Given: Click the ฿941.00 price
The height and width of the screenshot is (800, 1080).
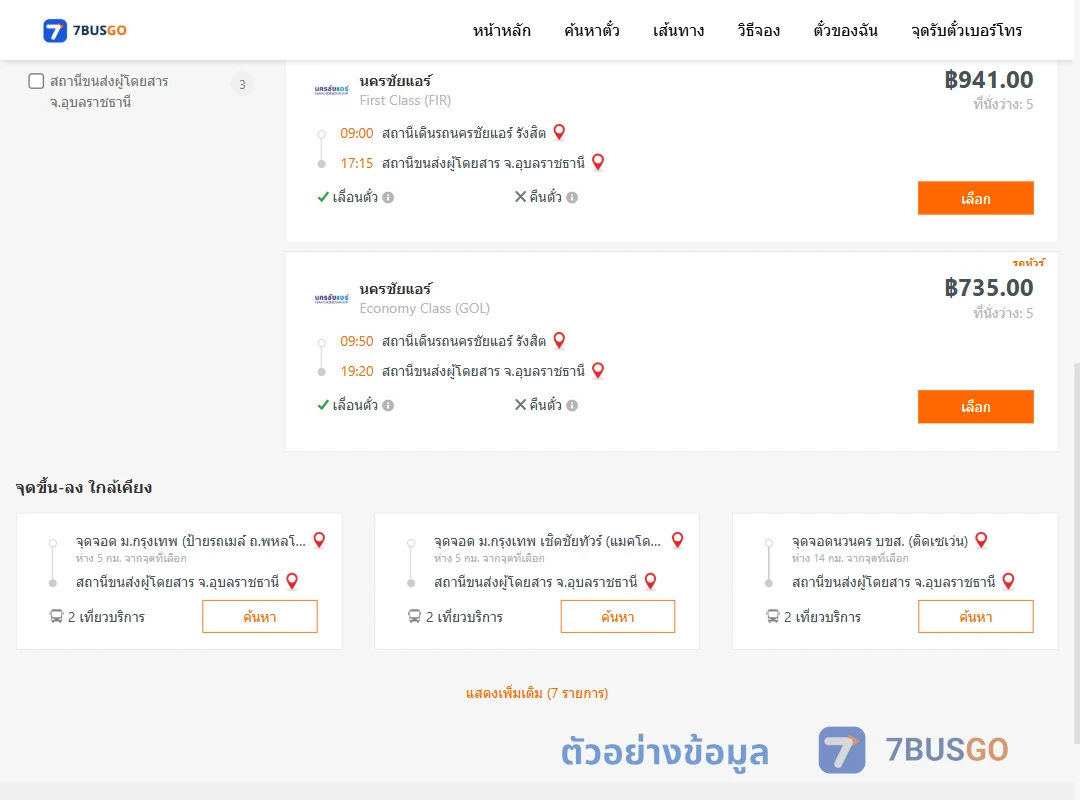Looking at the screenshot, I should point(988,80).
